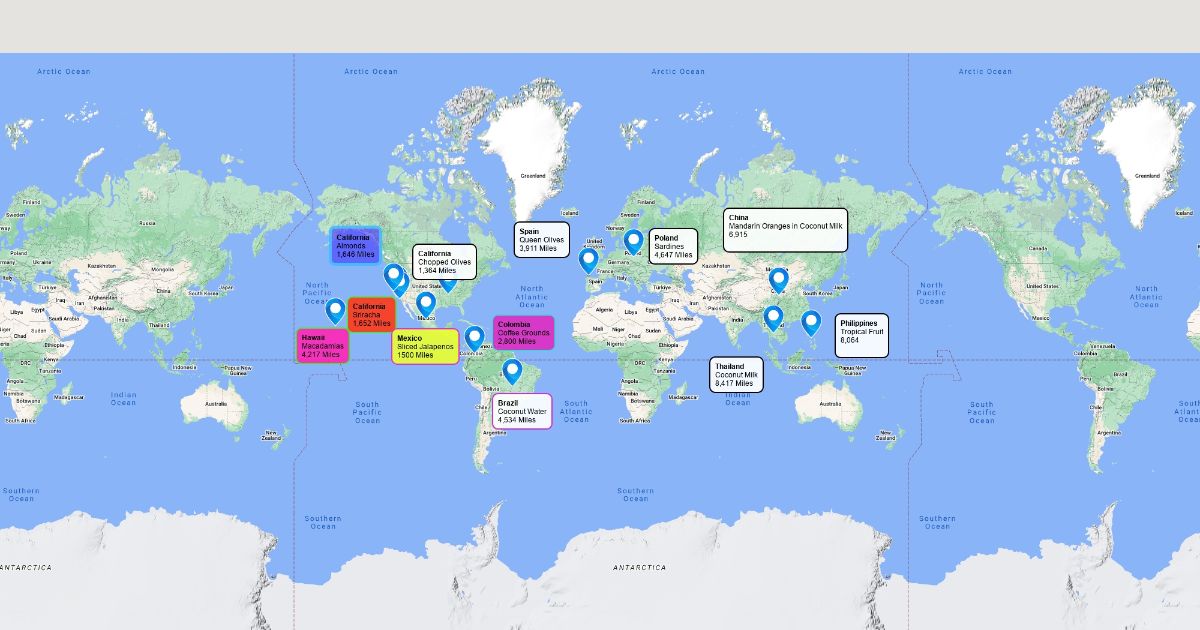Click the map pin over the Philippines

(x=811, y=322)
